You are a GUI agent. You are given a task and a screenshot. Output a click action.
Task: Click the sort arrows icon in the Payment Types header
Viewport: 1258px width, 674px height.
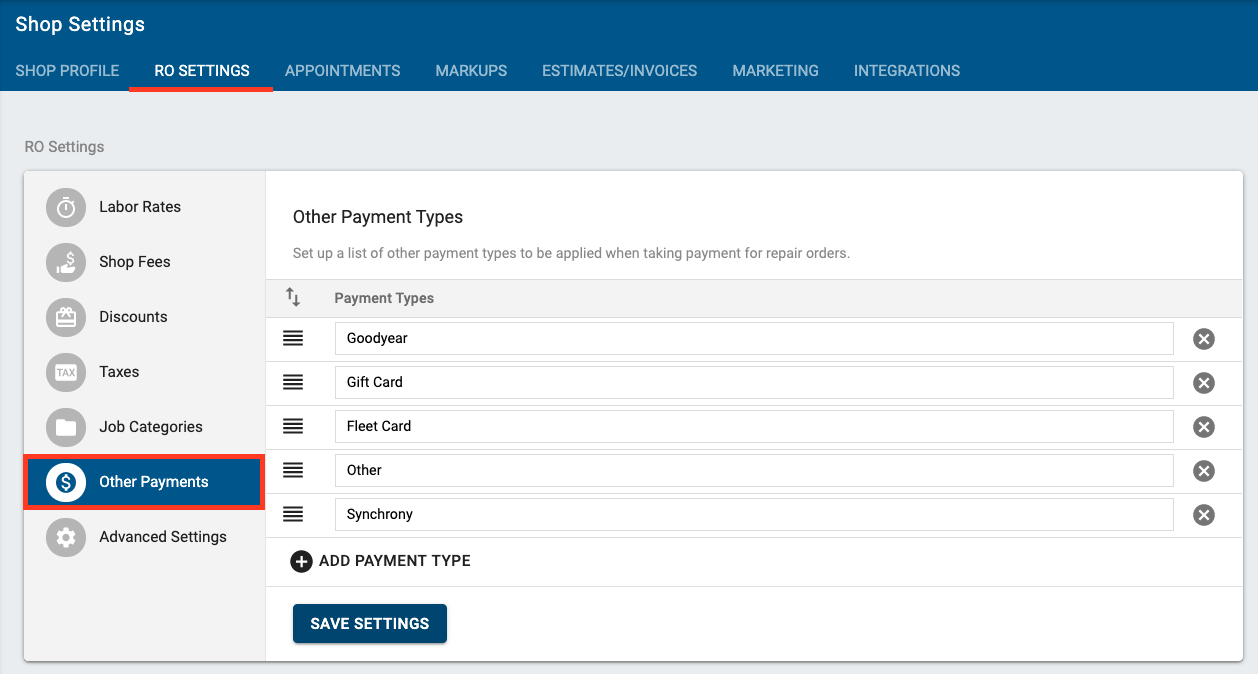pos(293,297)
